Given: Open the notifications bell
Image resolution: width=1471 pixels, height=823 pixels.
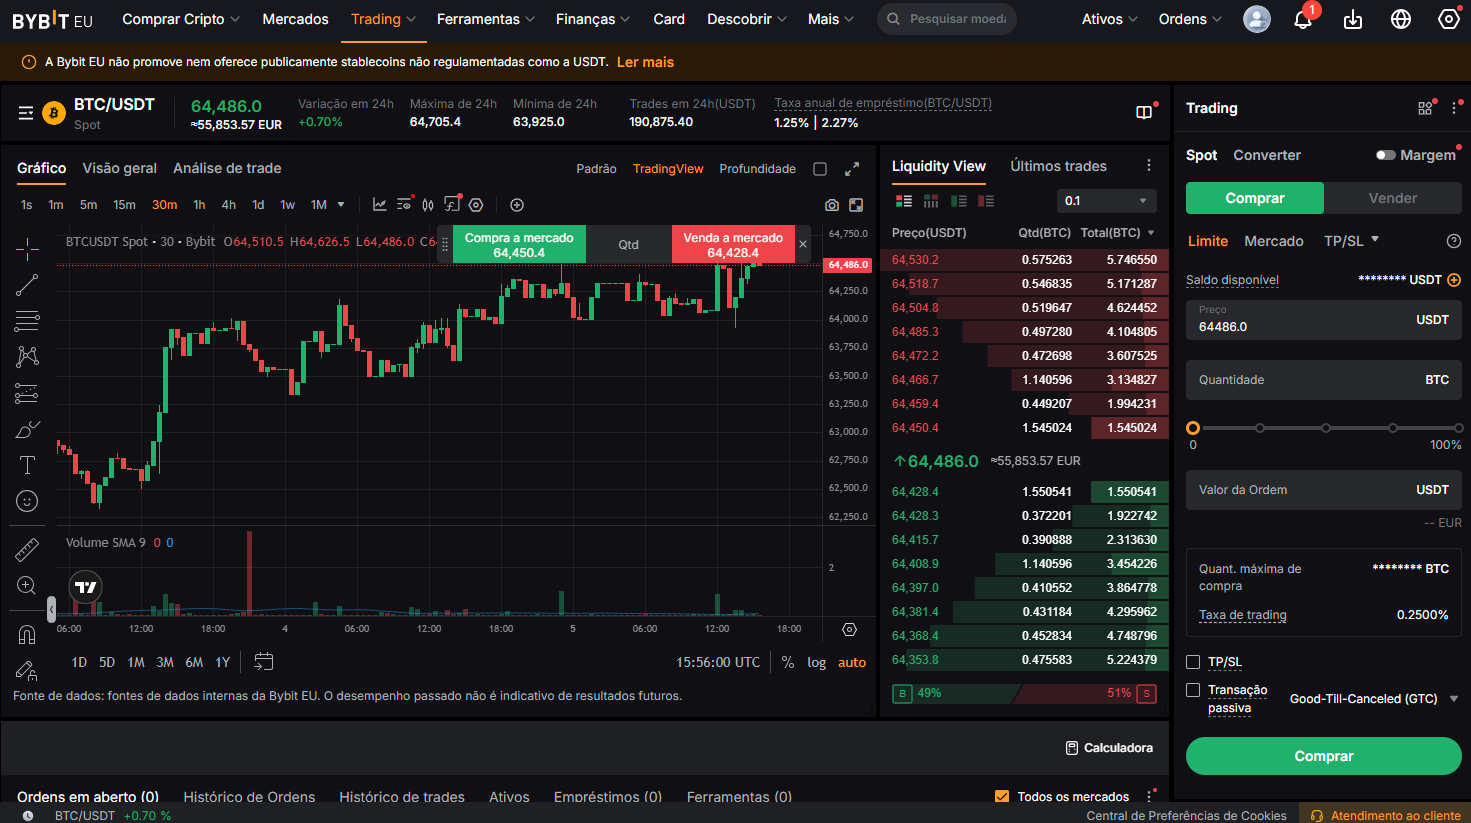Looking at the screenshot, I should click(x=1303, y=19).
